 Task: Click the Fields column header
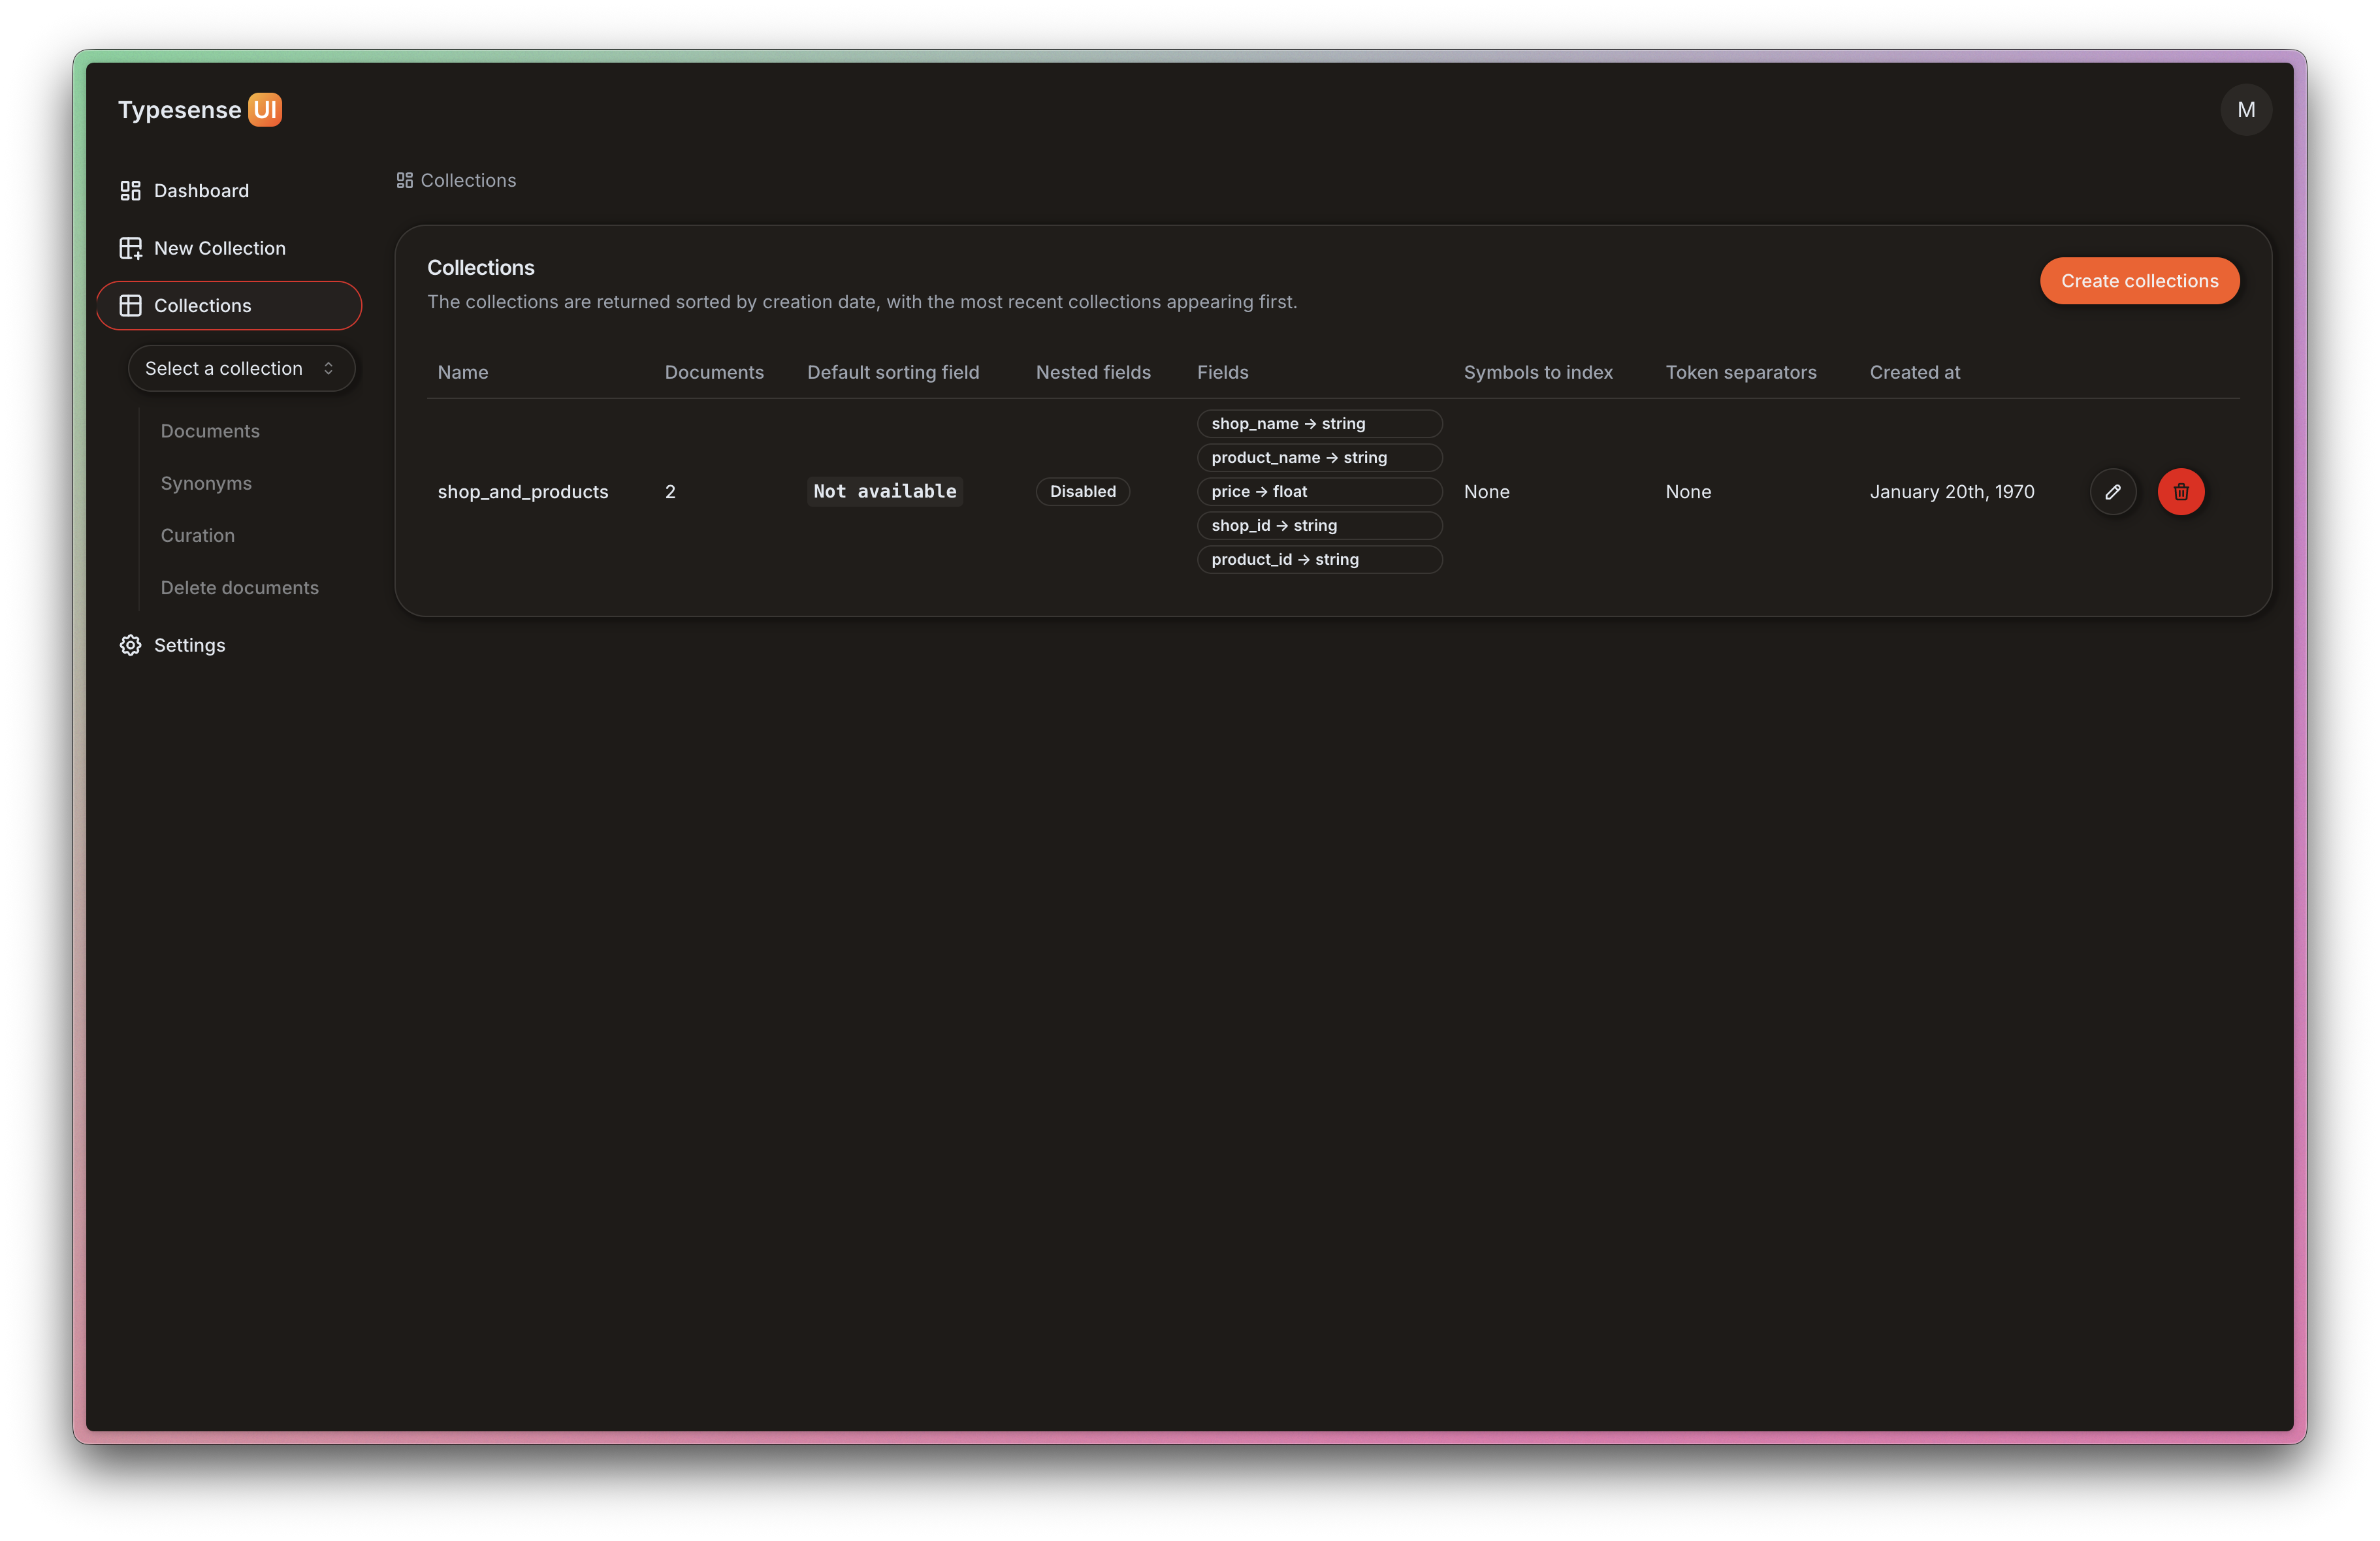click(1222, 373)
